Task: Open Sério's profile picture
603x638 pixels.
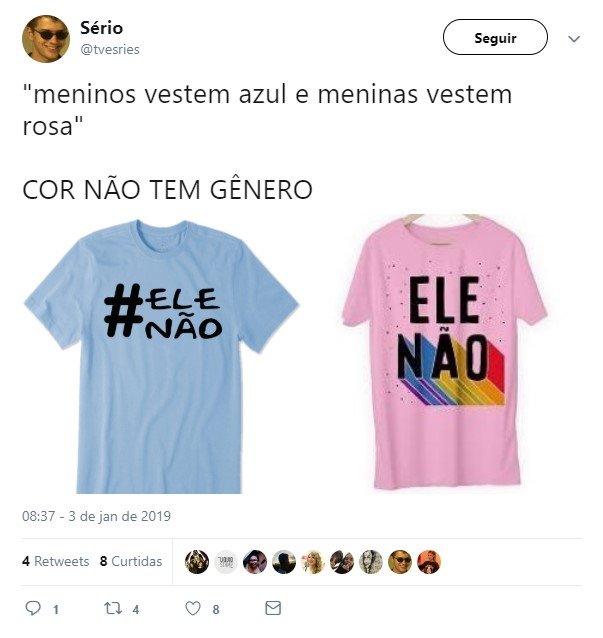Action: [46, 39]
